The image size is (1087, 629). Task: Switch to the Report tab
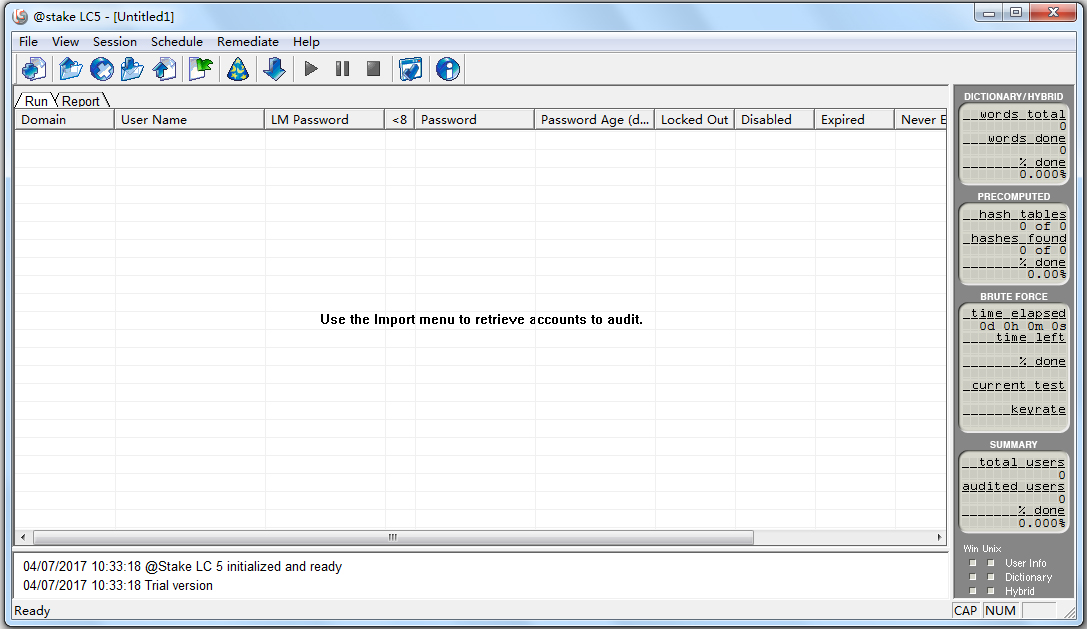pos(81,101)
